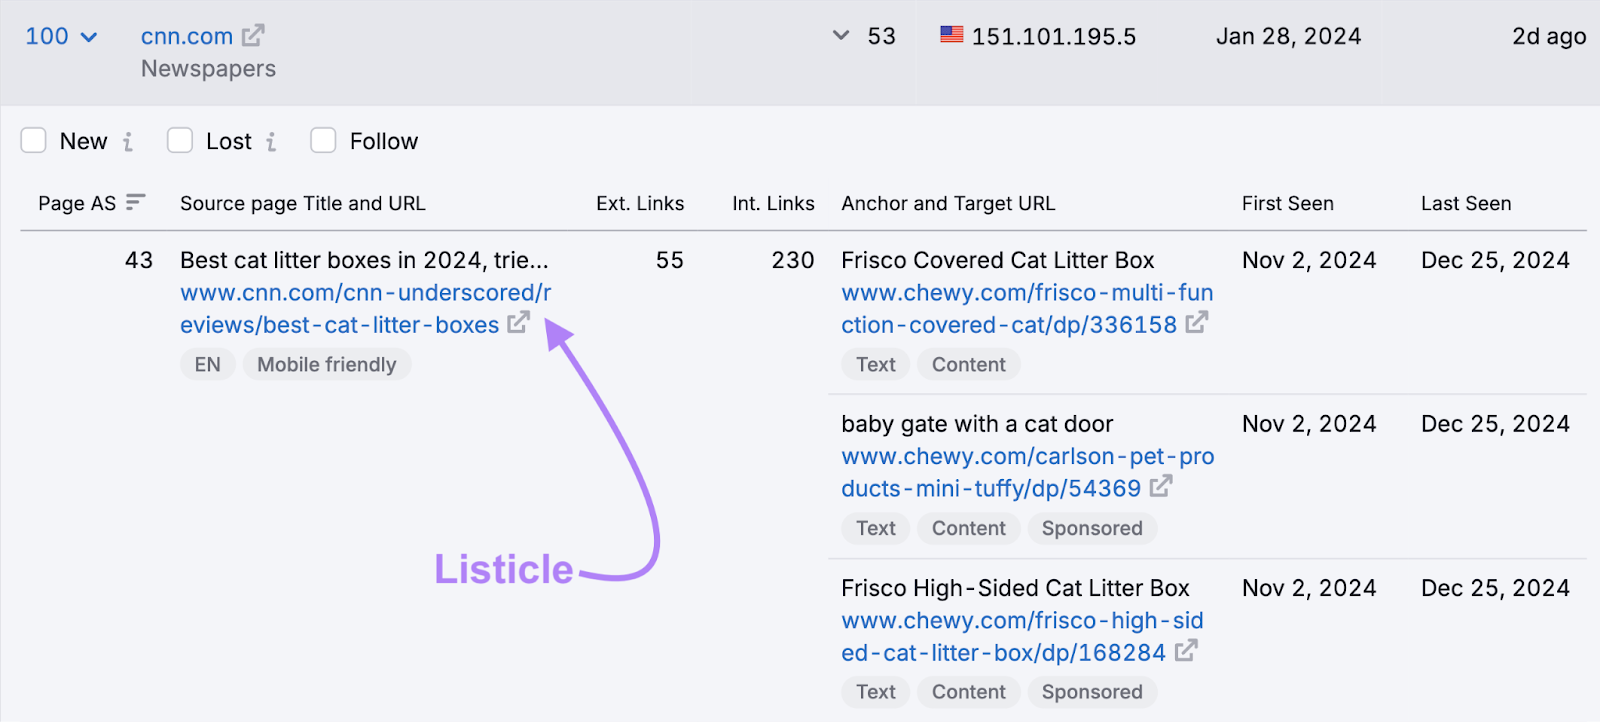Check the New backlinks checkbox
Screen dimensions: 1600x722
[x=33, y=141]
